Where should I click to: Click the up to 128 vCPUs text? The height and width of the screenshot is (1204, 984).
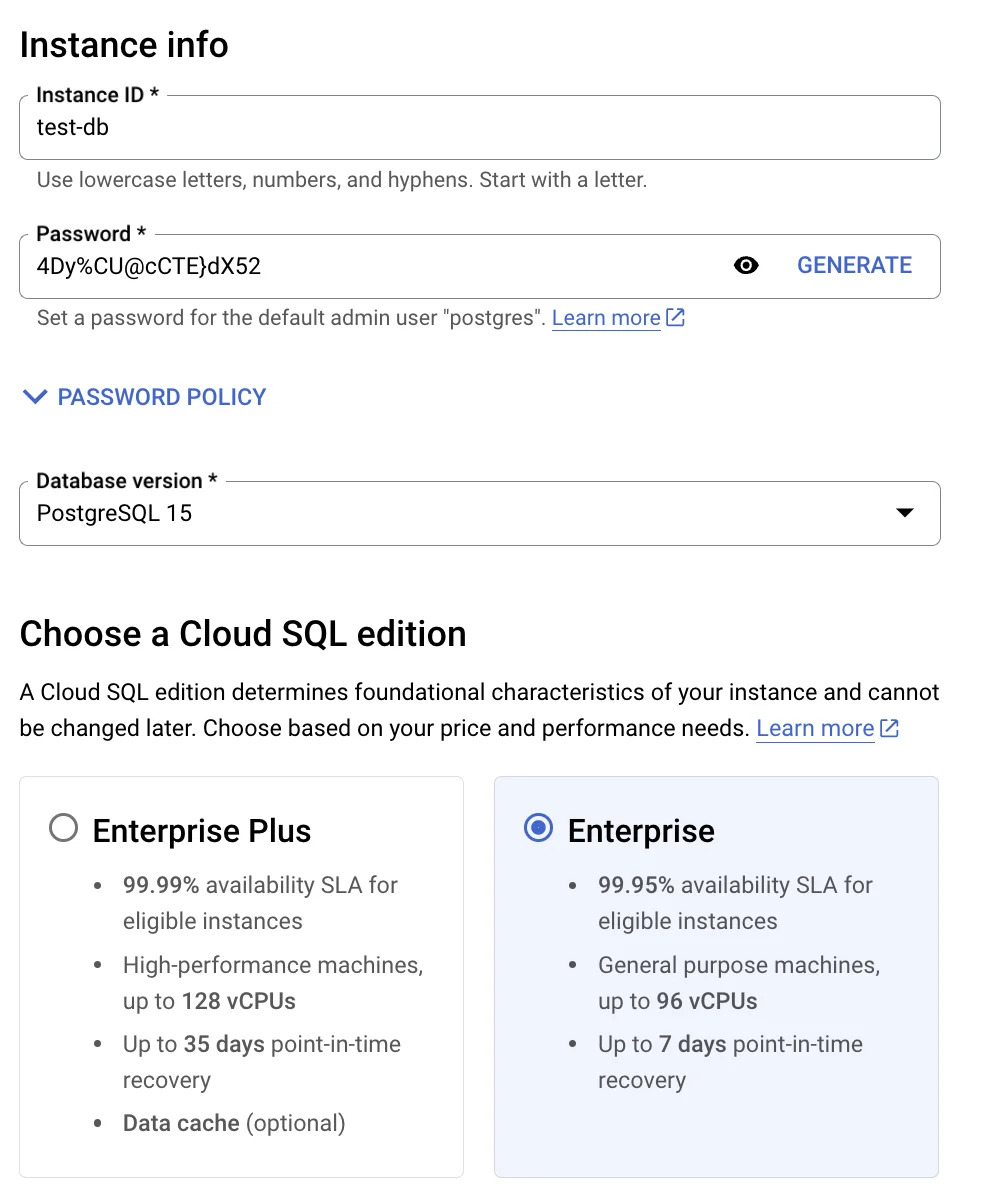(209, 1001)
